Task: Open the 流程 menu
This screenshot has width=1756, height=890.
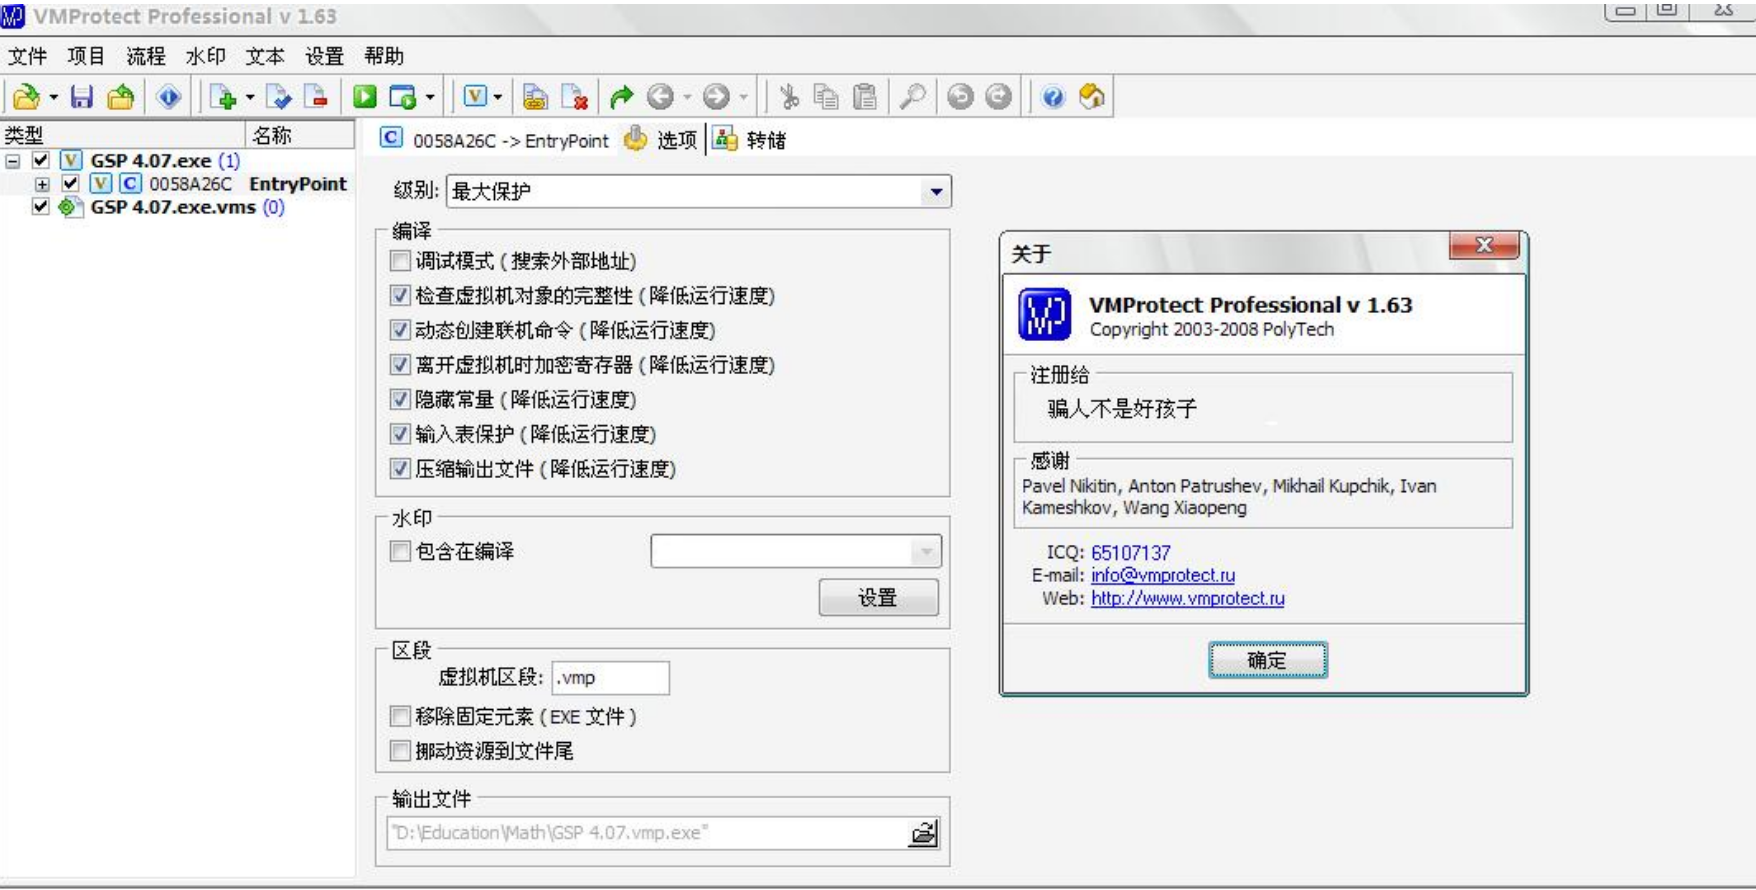Action: tap(146, 56)
